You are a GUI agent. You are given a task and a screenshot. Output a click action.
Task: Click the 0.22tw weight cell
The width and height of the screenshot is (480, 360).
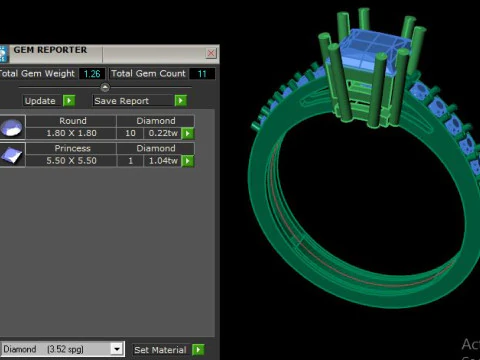[163, 133]
